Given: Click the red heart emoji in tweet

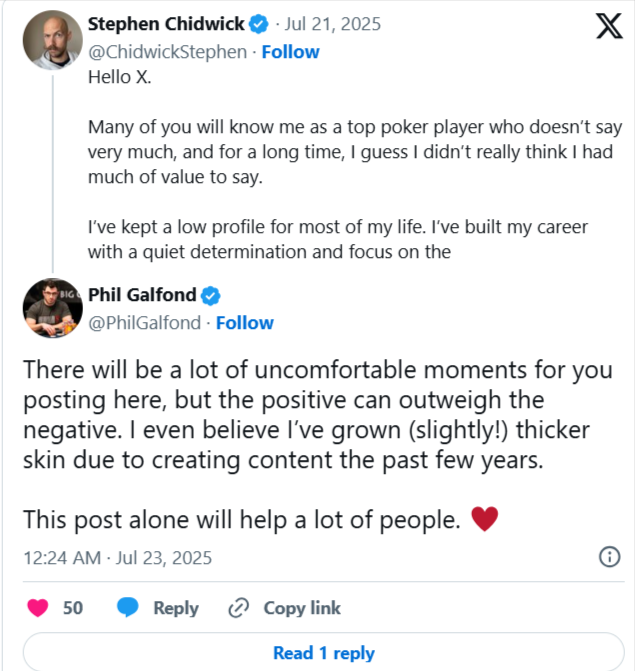Looking at the screenshot, I should (484, 519).
